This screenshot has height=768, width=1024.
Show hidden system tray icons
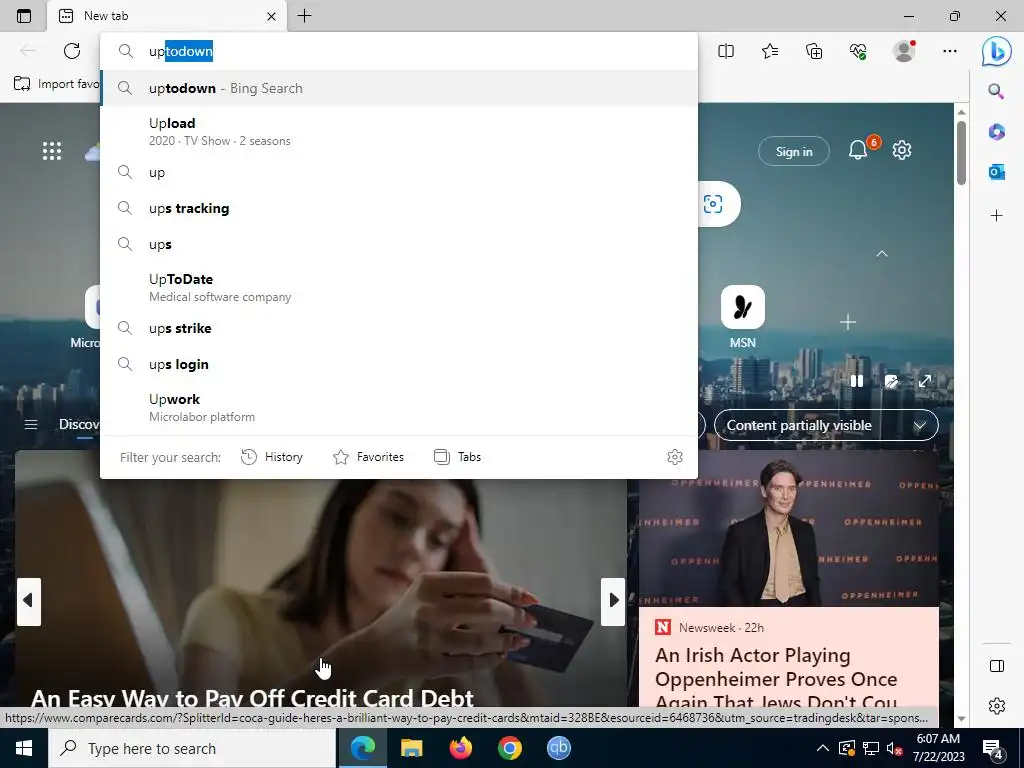pyautogui.click(x=823, y=748)
